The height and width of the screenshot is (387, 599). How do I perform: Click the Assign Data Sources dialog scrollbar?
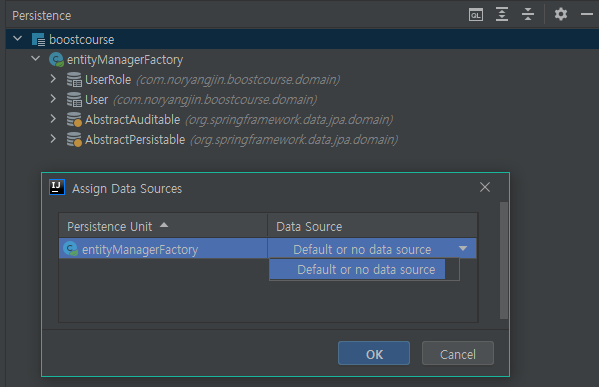point(504,260)
